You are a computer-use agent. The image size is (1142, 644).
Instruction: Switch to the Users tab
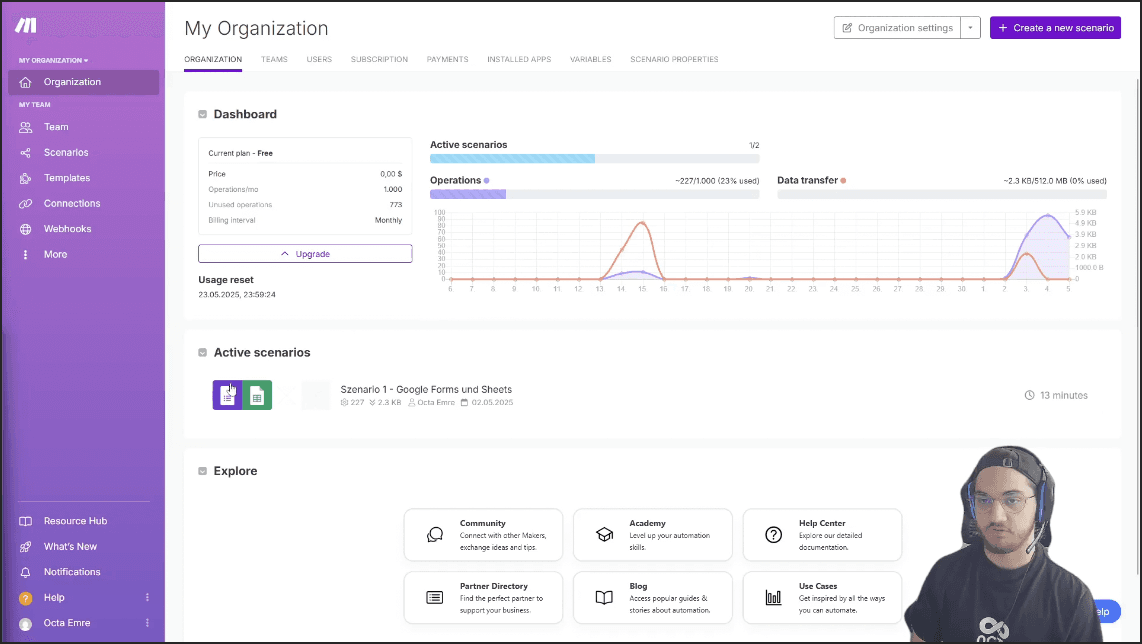point(319,60)
